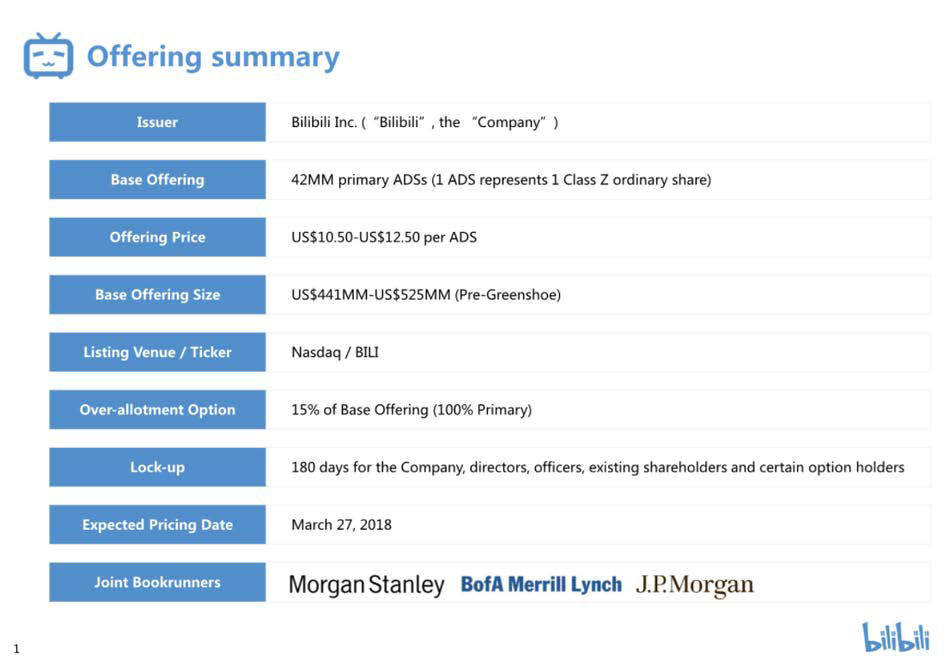The image size is (950, 667).
Task: Click the J.P.Morgan logo
Action: point(695,585)
